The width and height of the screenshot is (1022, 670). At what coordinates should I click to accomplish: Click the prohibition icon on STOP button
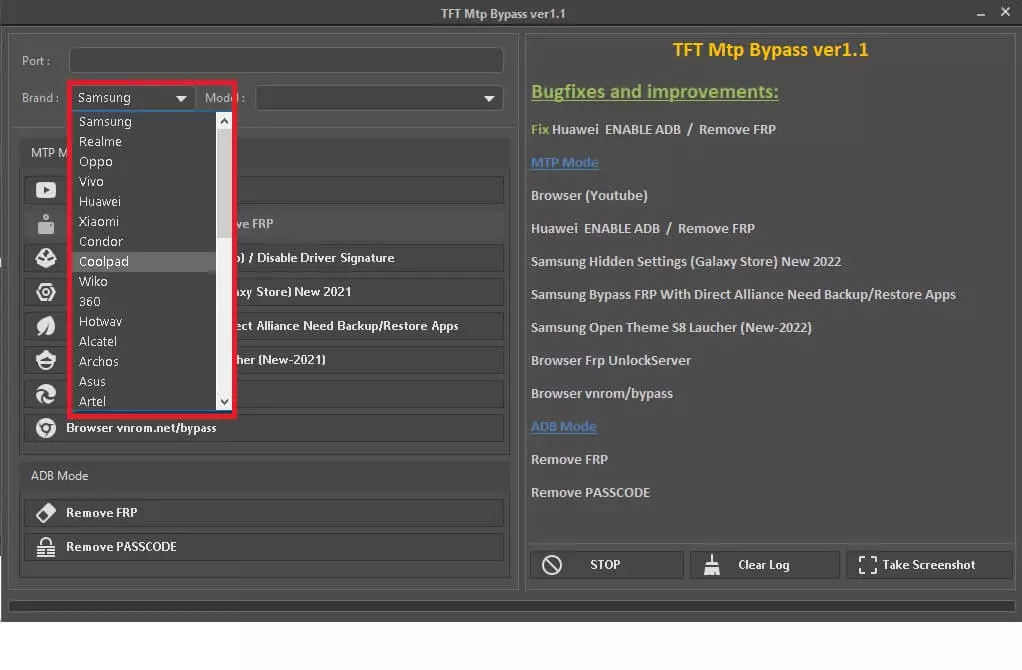[x=552, y=565]
